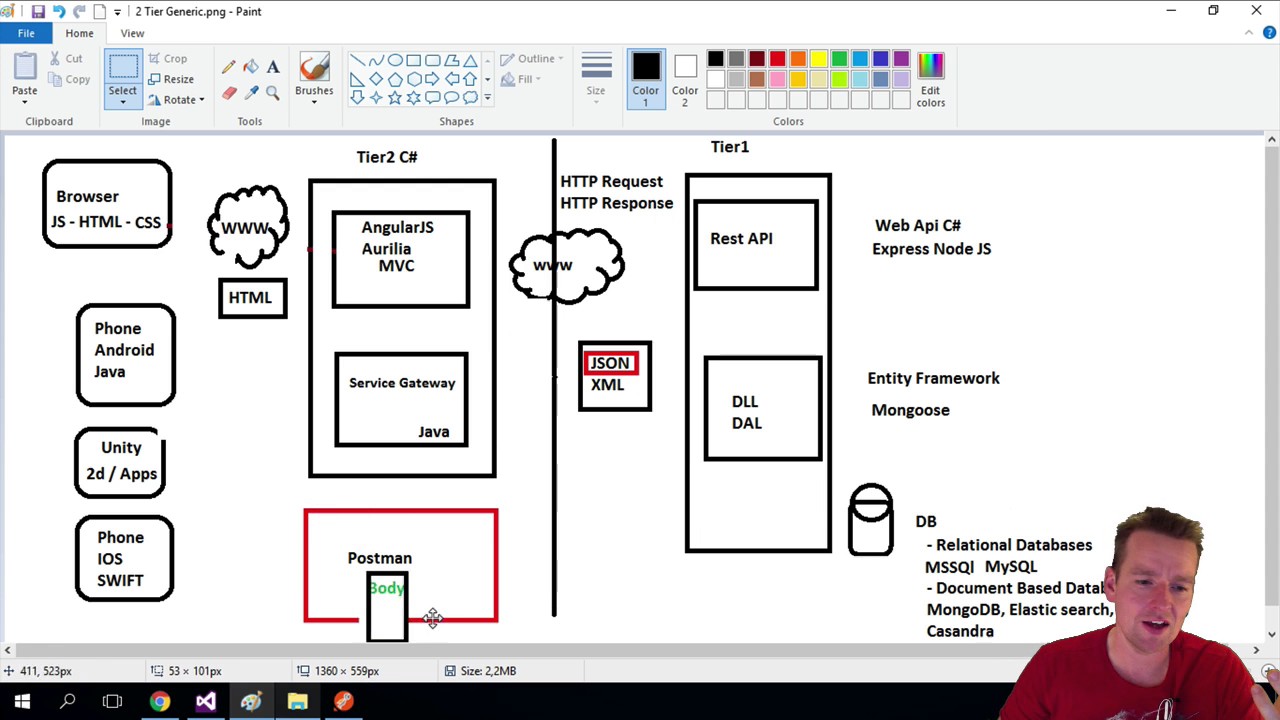1280x720 pixels.
Task: Activate Color 1 selector
Action: [645, 79]
